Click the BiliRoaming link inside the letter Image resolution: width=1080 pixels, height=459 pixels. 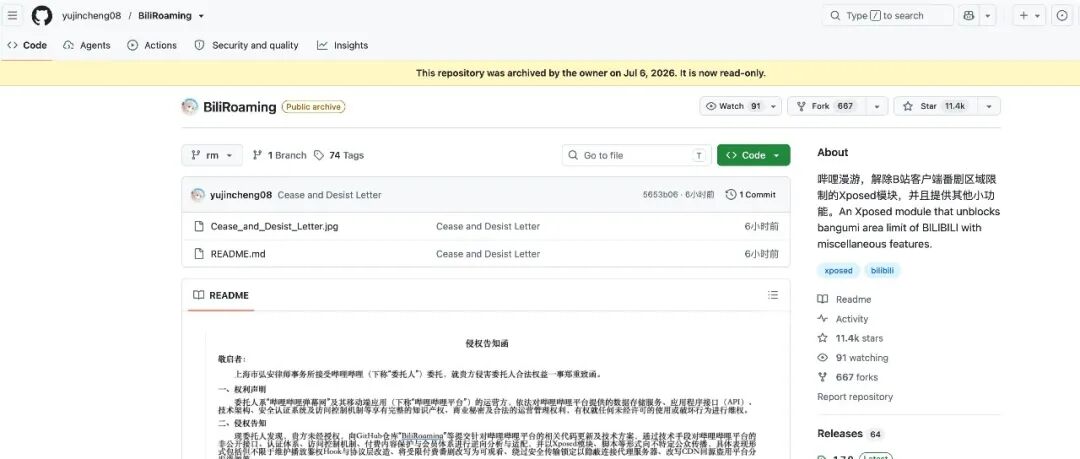(x=422, y=436)
